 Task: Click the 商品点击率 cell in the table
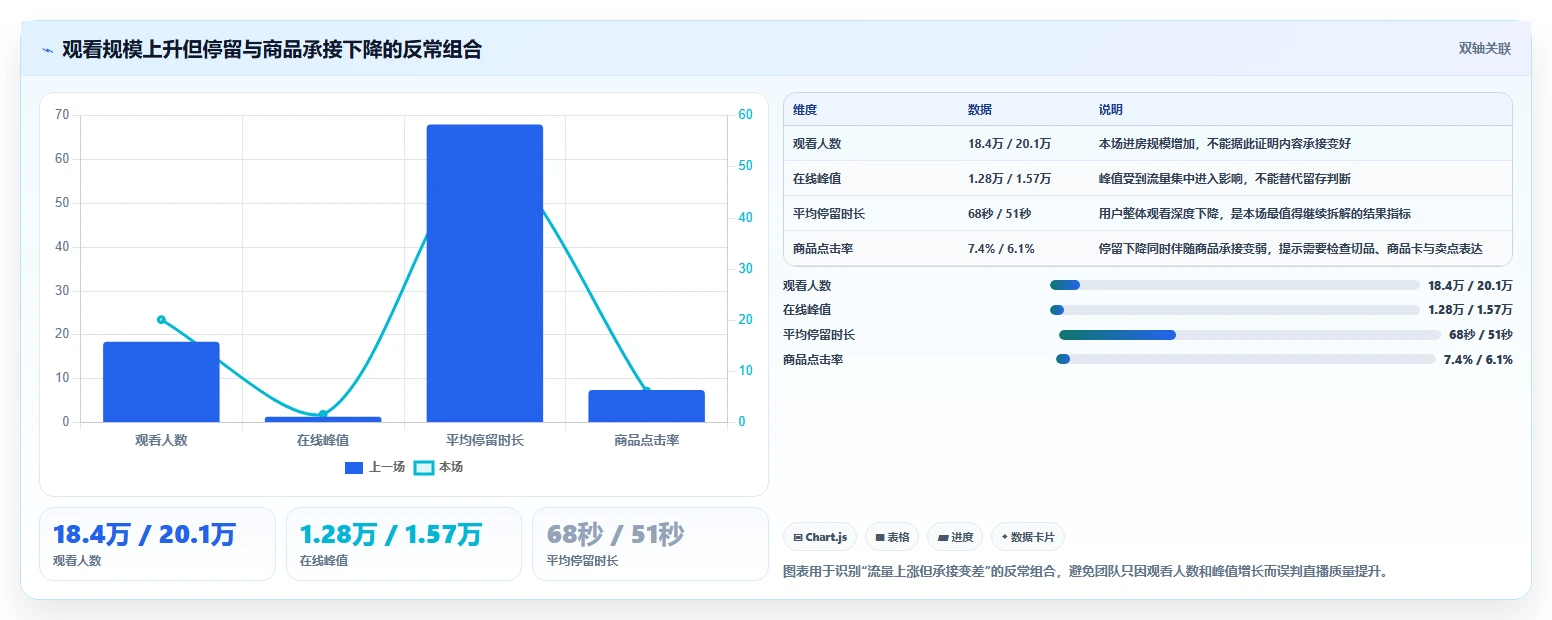point(823,249)
